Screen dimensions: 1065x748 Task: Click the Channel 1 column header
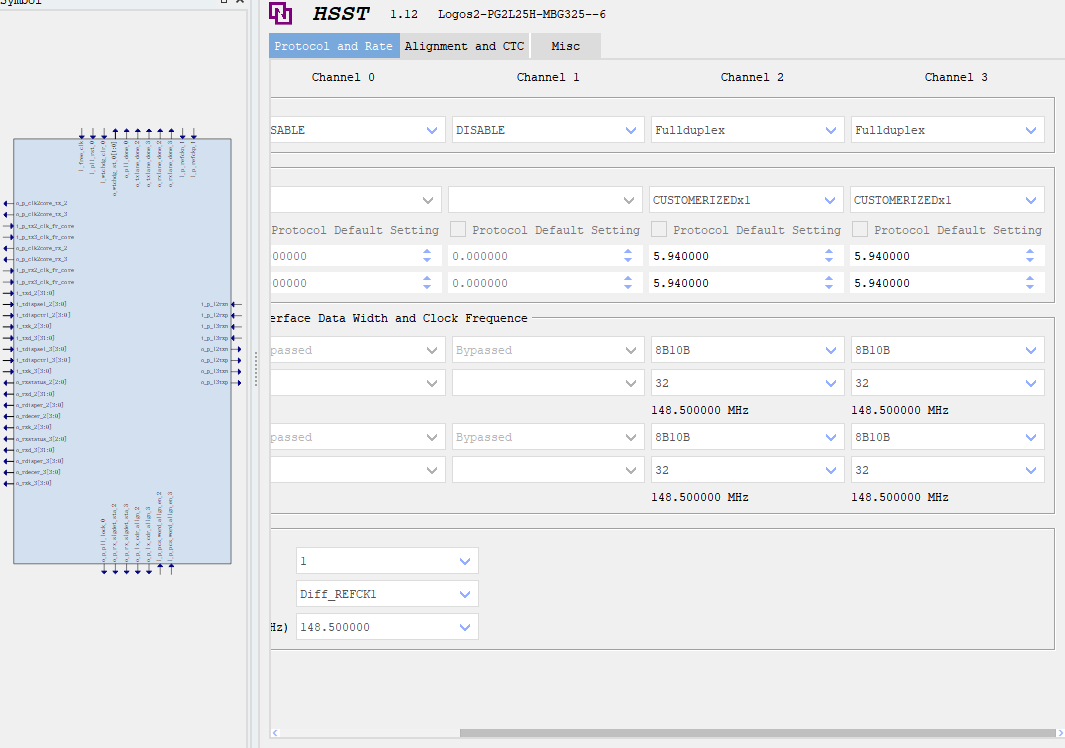547,77
